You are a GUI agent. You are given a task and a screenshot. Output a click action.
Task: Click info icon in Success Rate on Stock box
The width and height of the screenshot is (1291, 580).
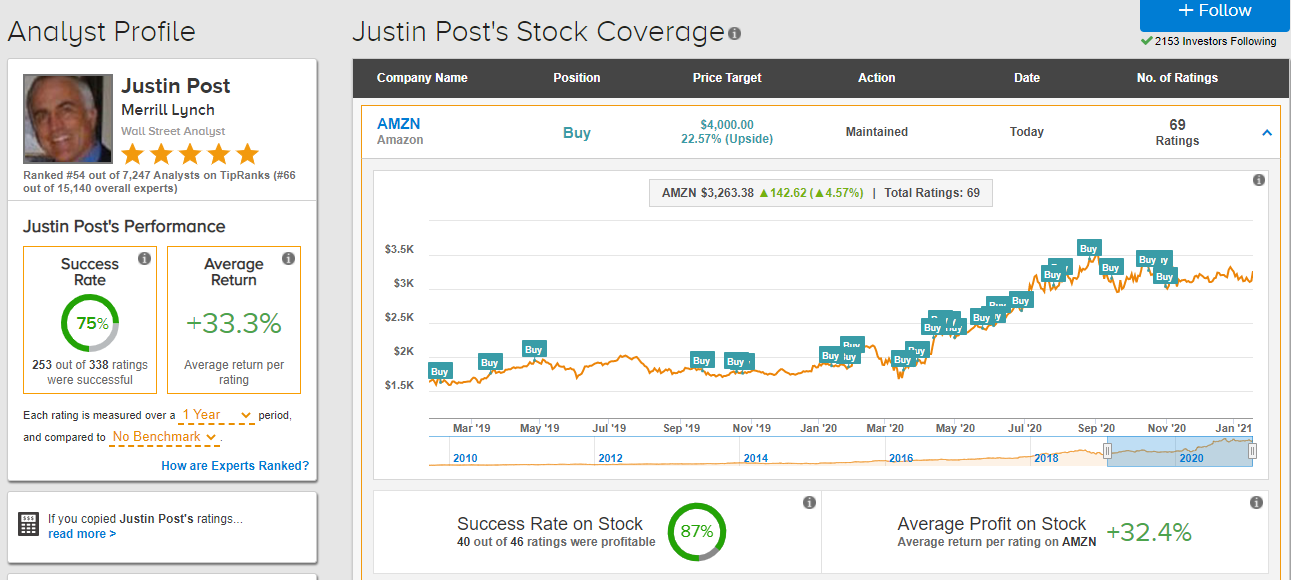(809, 503)
